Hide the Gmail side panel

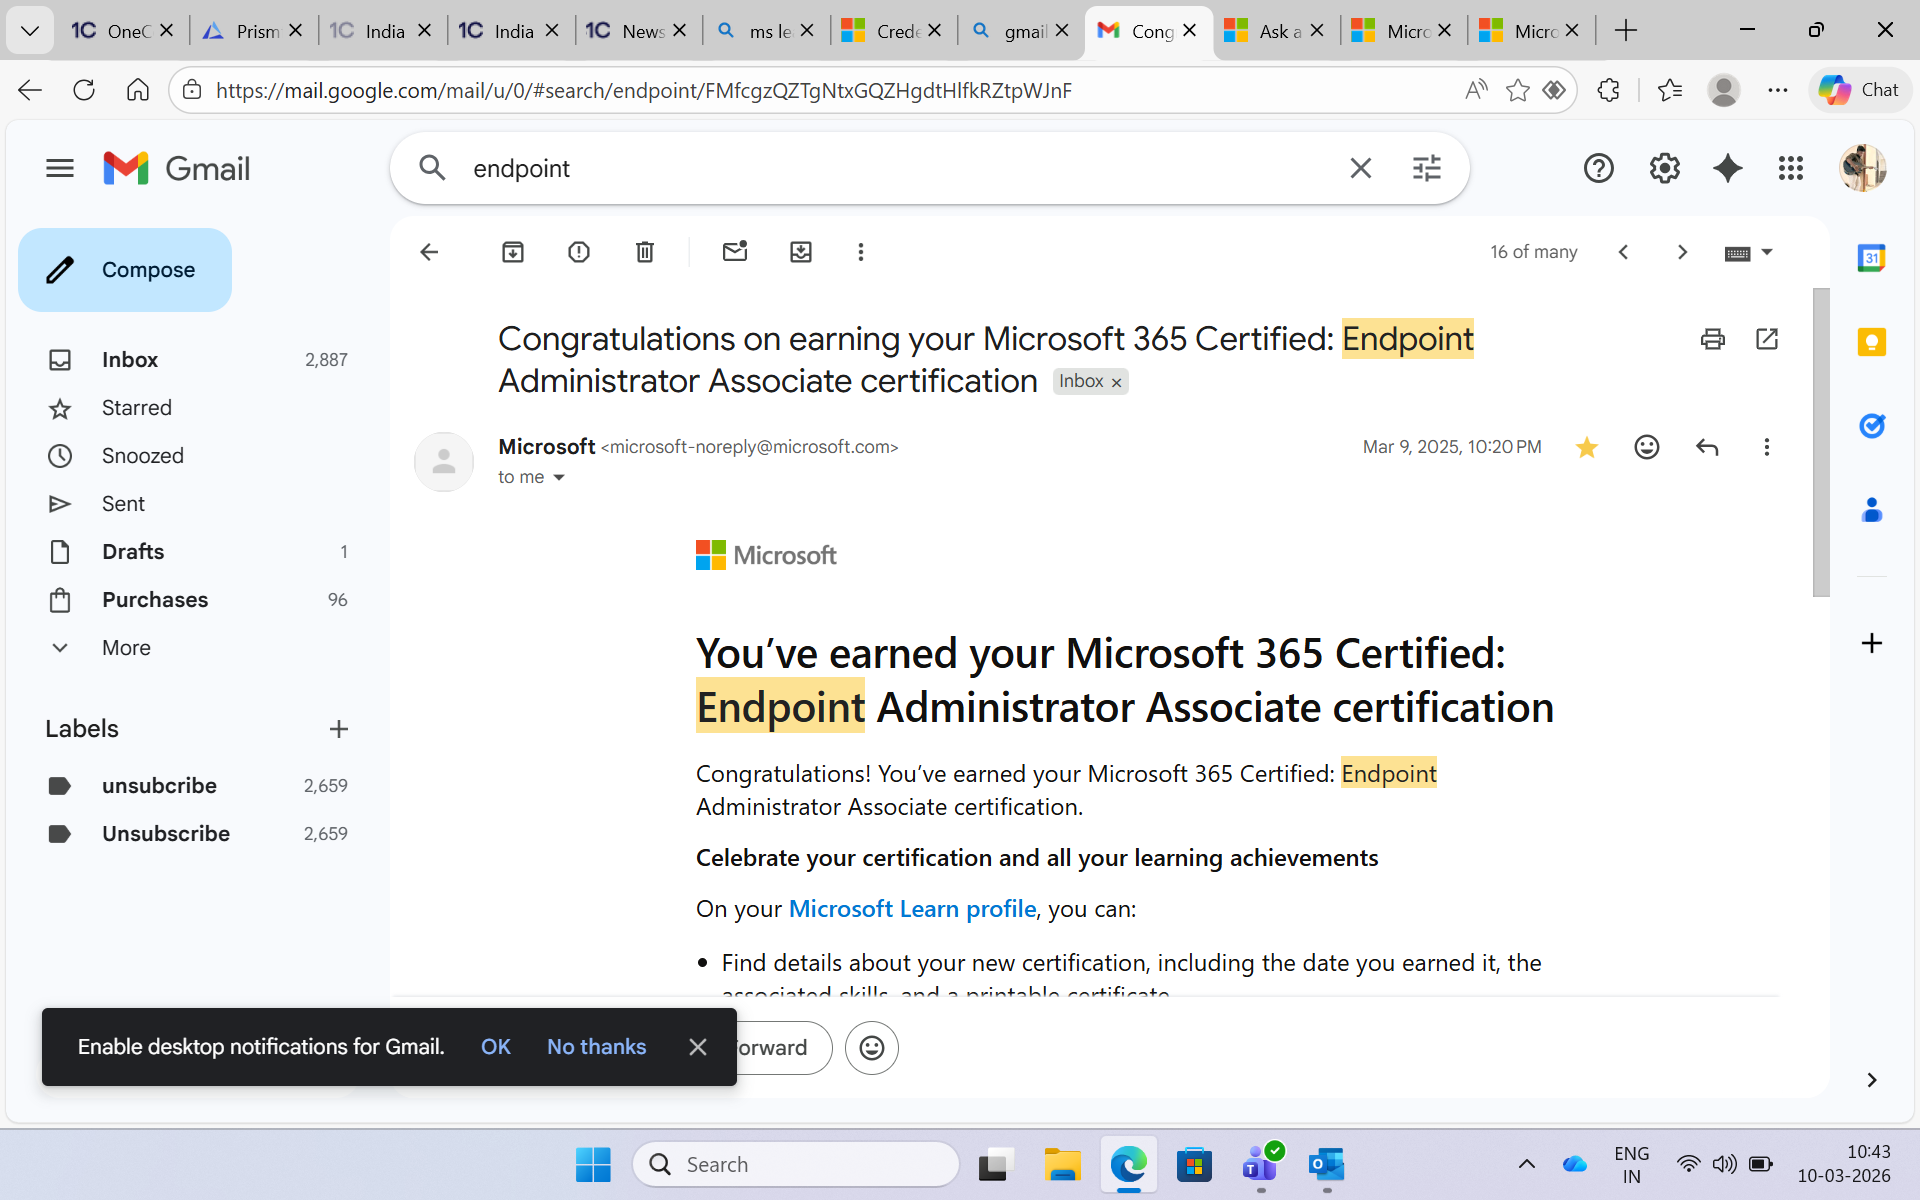point(1872,1080)
